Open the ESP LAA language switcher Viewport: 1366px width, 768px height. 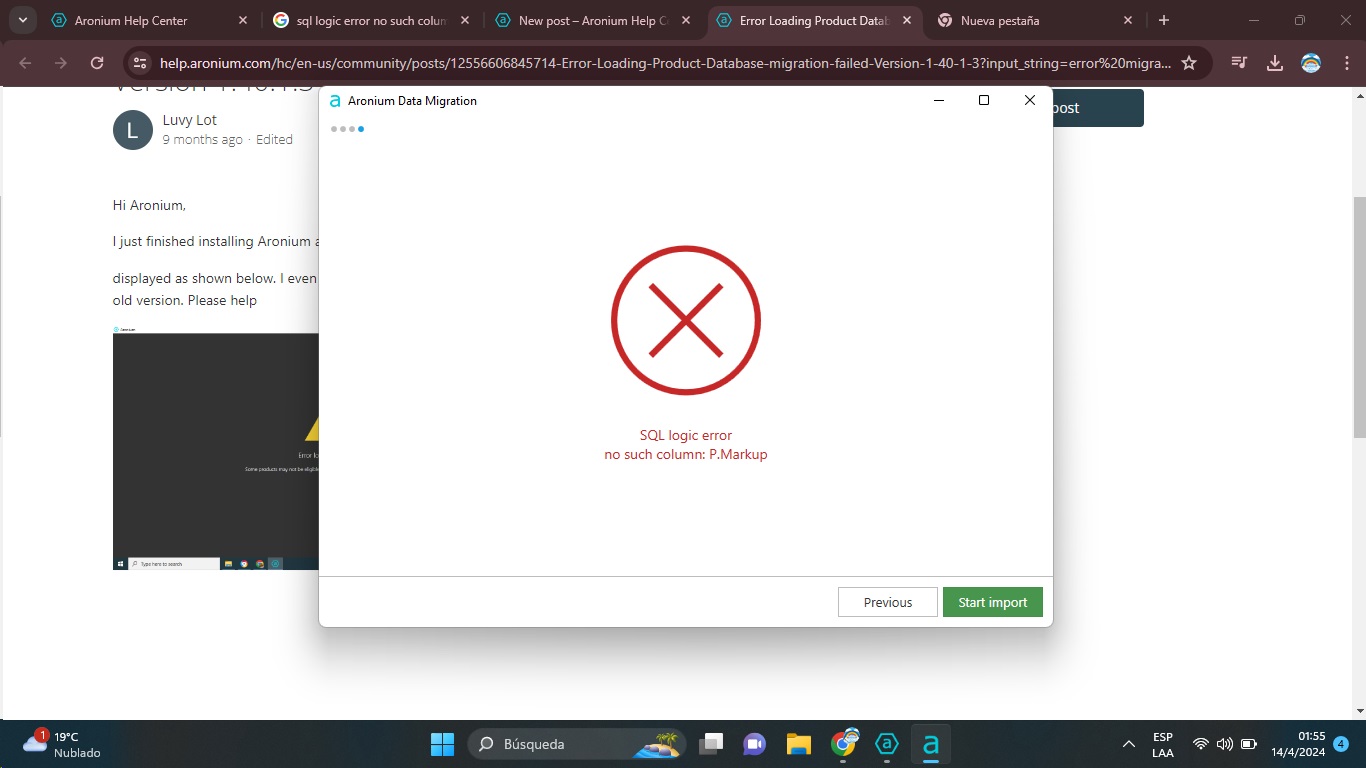pos(1162,744)
